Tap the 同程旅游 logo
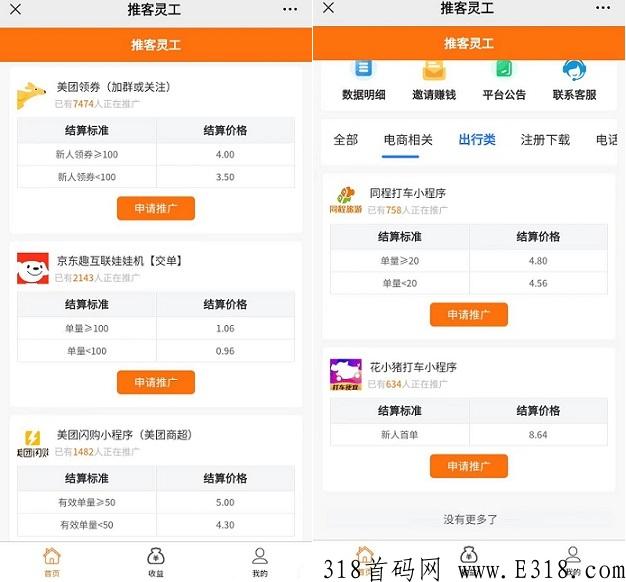The width and height of the screenshot is (626, 582). [x=346, y=200]
